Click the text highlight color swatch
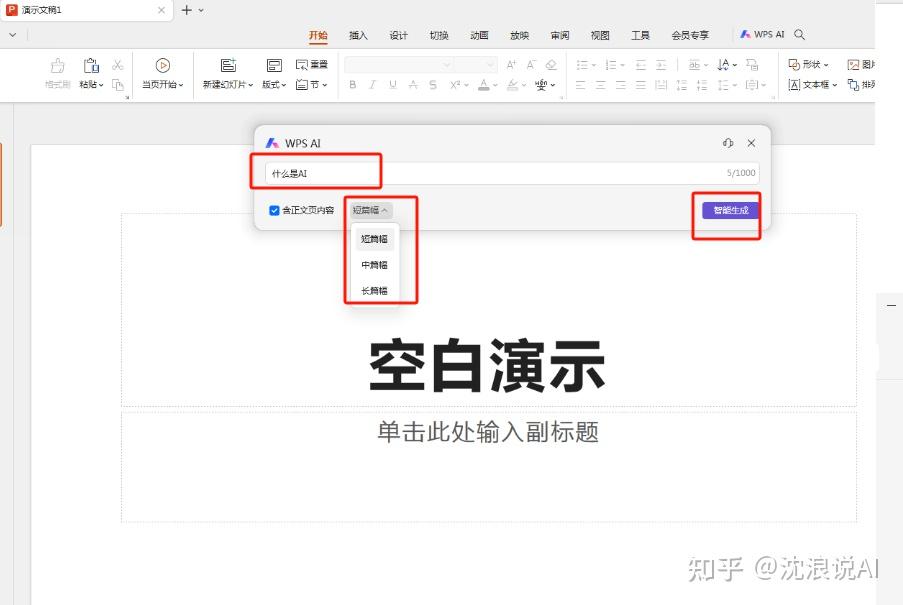Viewport: 903px width, 605px height. 512,85
